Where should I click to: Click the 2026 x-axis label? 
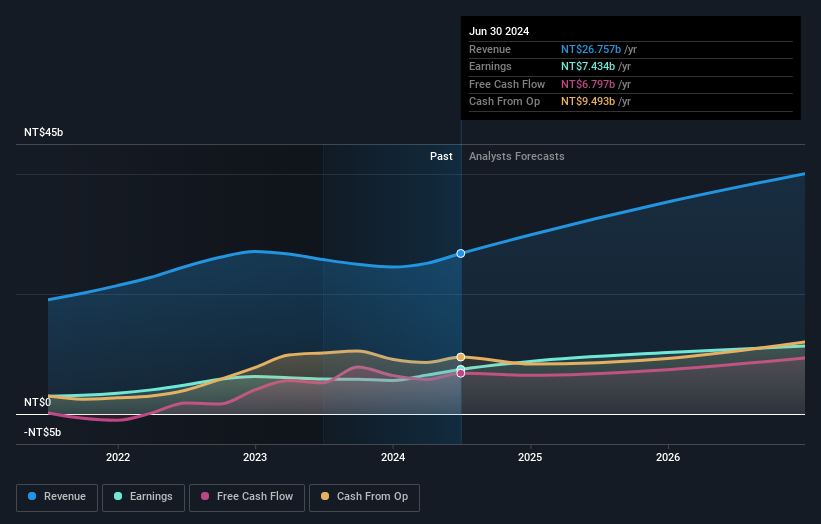(668, 457)
